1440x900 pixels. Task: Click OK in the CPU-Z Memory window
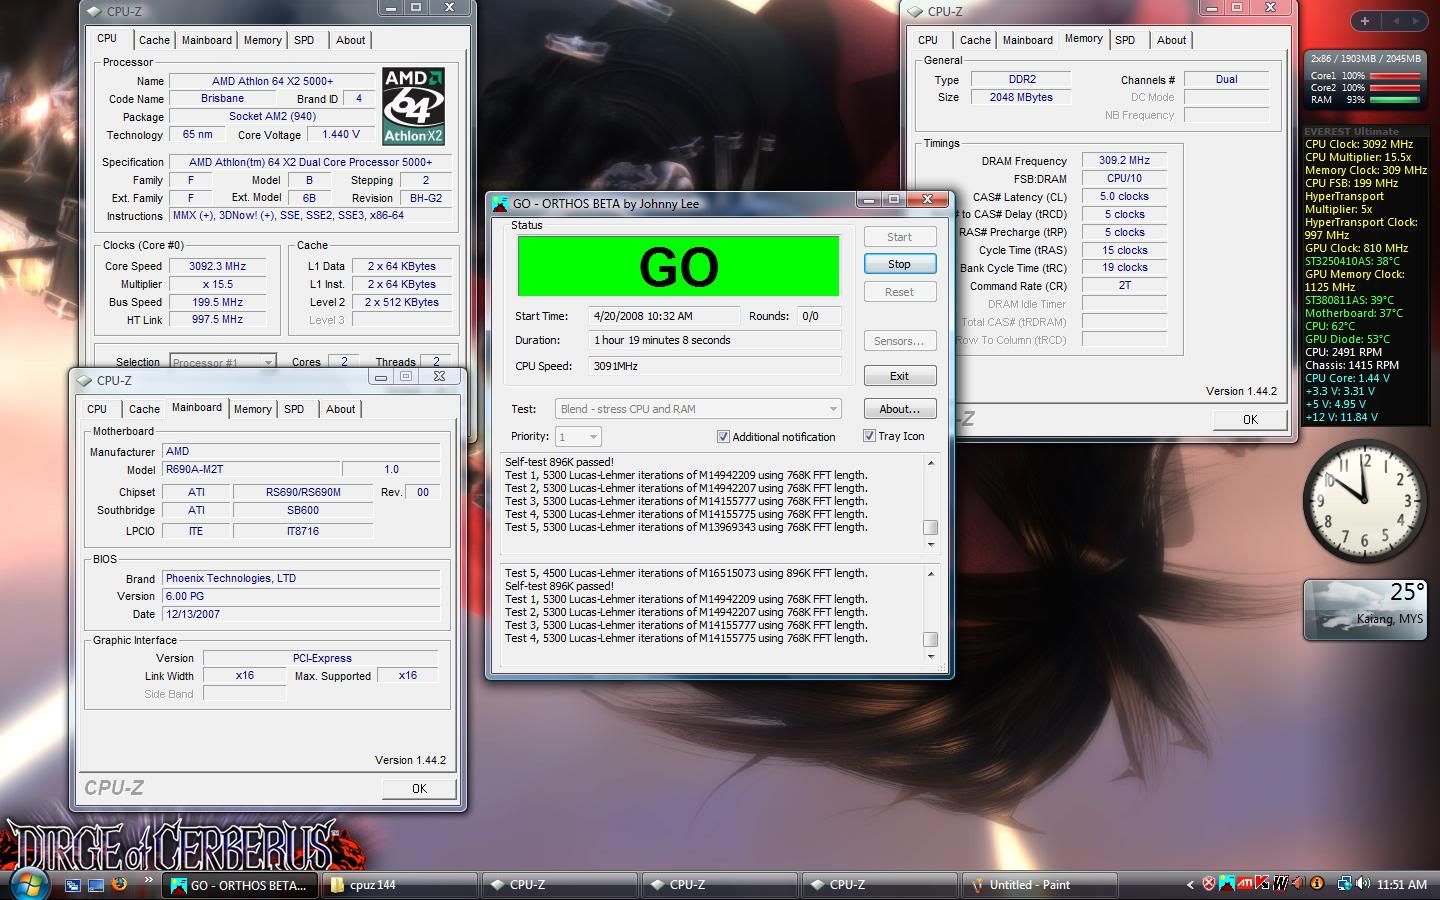[x=1250, y=420]
